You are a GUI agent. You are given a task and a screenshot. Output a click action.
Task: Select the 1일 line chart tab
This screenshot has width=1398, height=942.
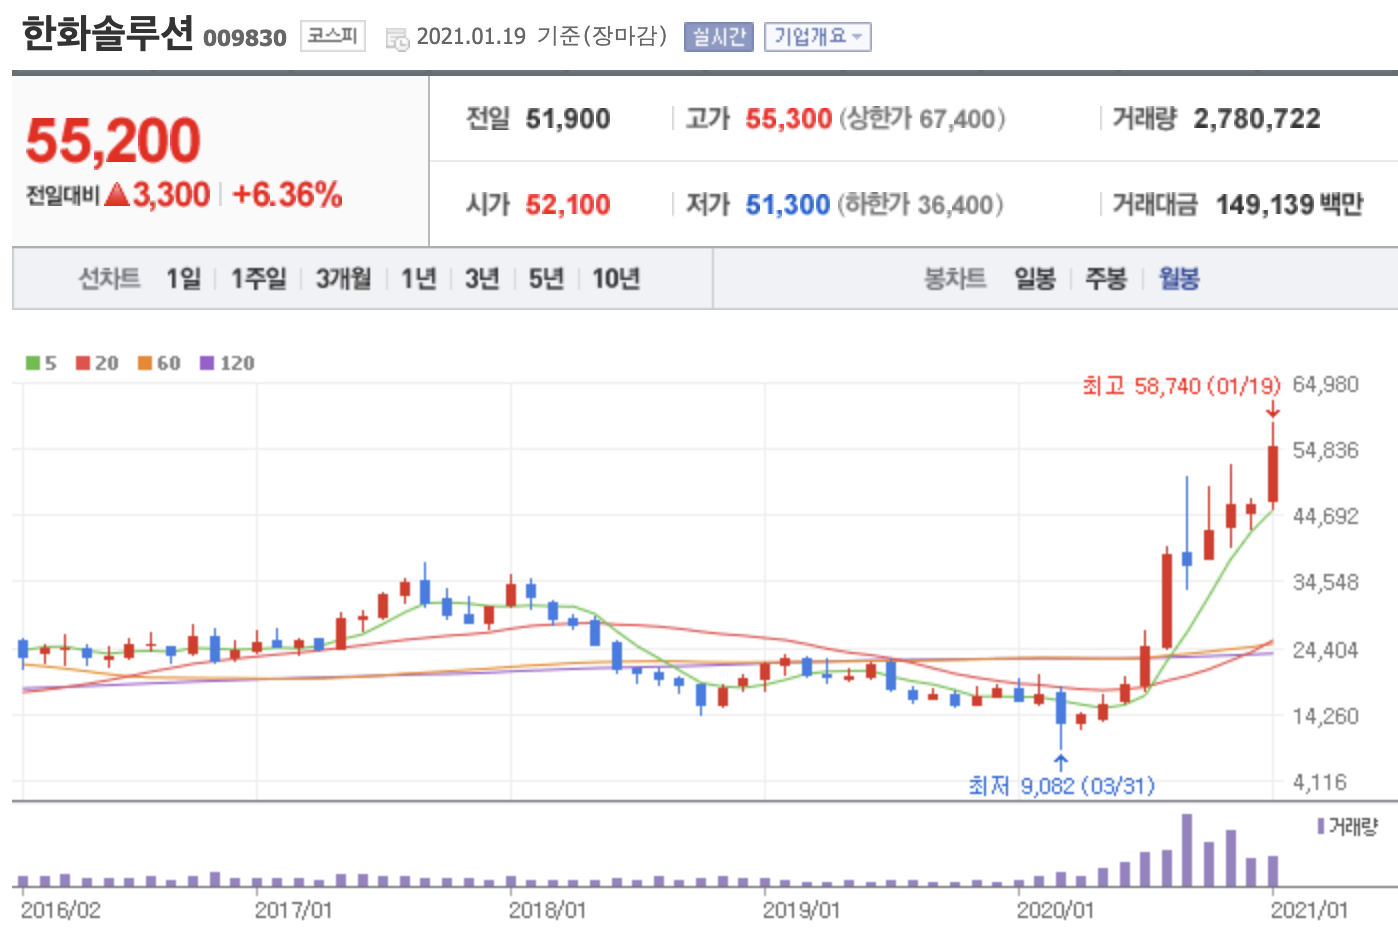(184, 278)
